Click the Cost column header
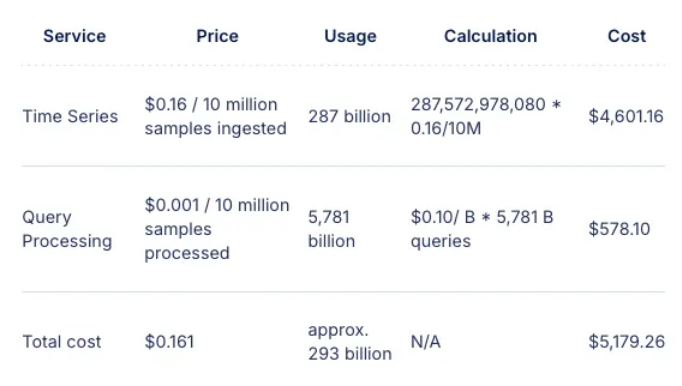682x386 pixels. pyautogui.click(x=626, y=36)
